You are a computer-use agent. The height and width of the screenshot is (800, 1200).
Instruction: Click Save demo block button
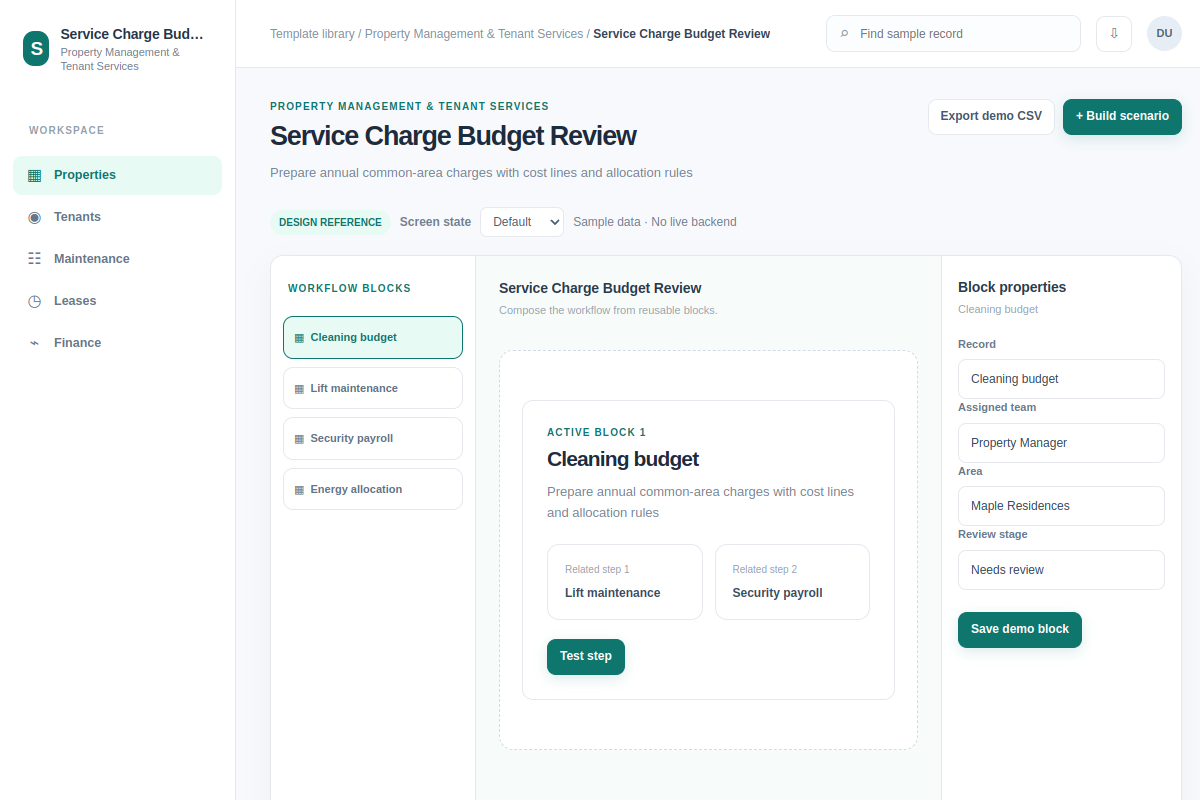1020,630
